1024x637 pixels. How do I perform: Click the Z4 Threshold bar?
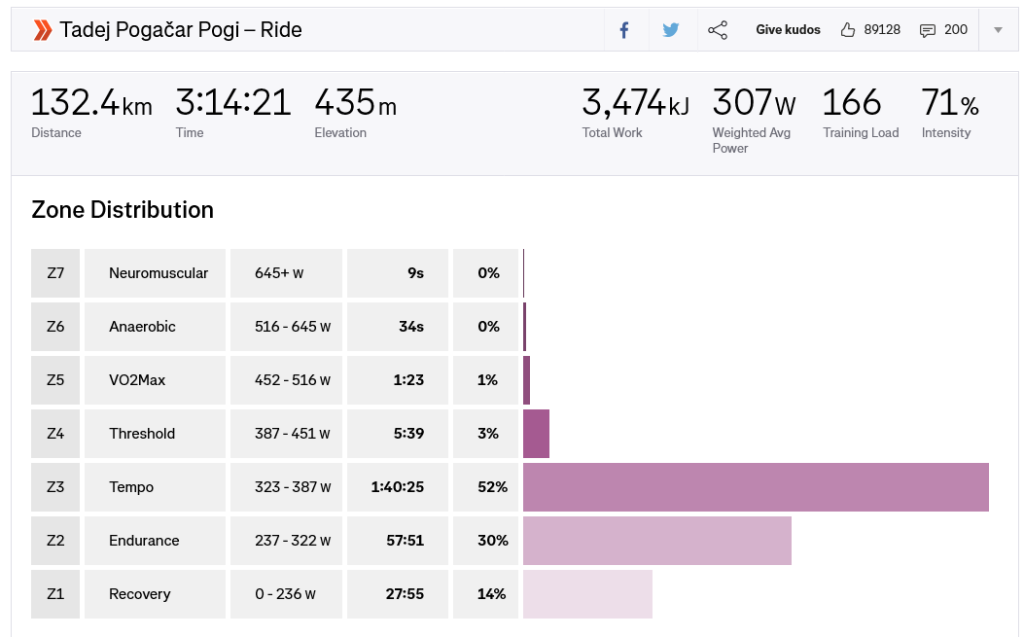[x=536, y=433]
